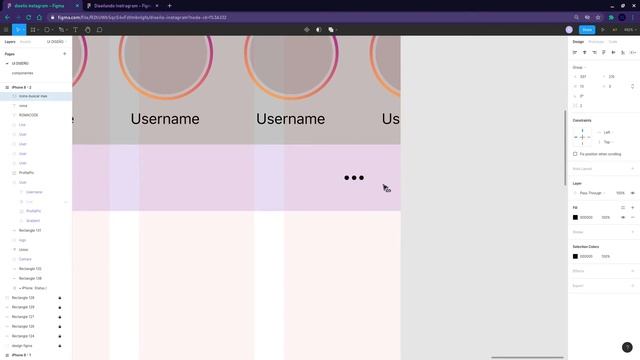The image size is (640, 360).
Task: Switch to the Prototype tab
Action: tap(596, 42)
